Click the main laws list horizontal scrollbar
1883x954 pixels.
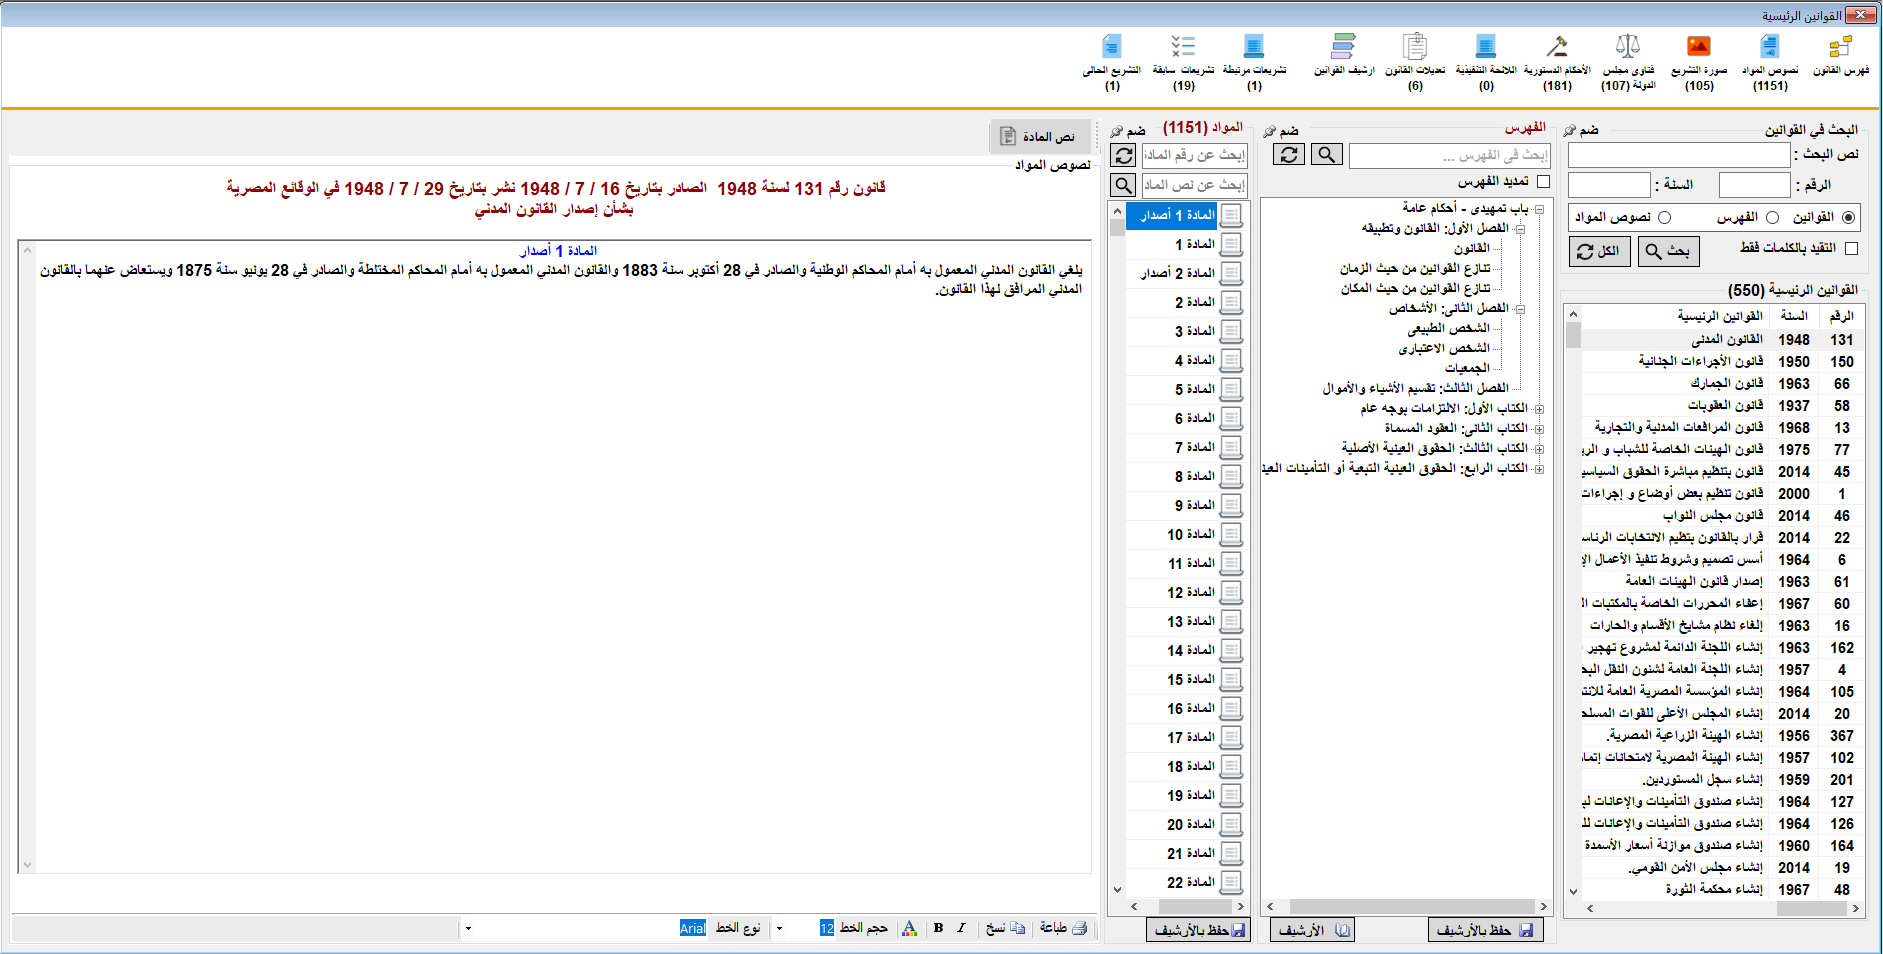pyautogui.click(x=1720, y=909)
